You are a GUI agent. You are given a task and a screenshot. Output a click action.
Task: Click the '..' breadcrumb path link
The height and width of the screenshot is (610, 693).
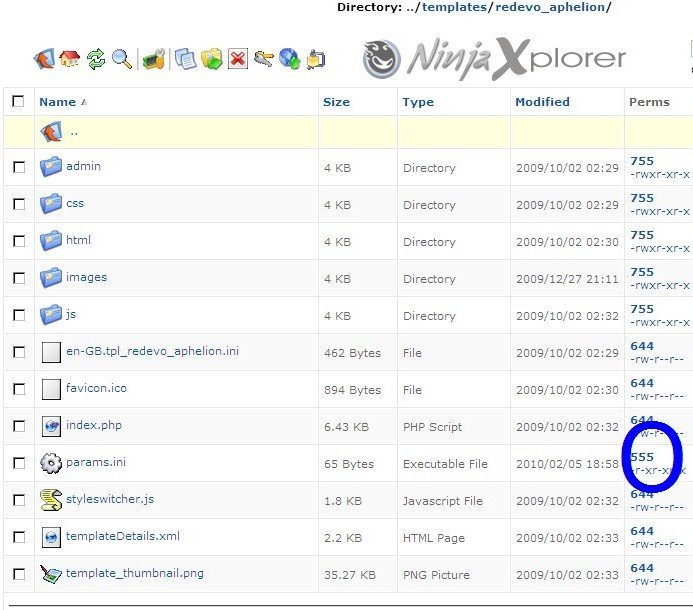[410, 7]
